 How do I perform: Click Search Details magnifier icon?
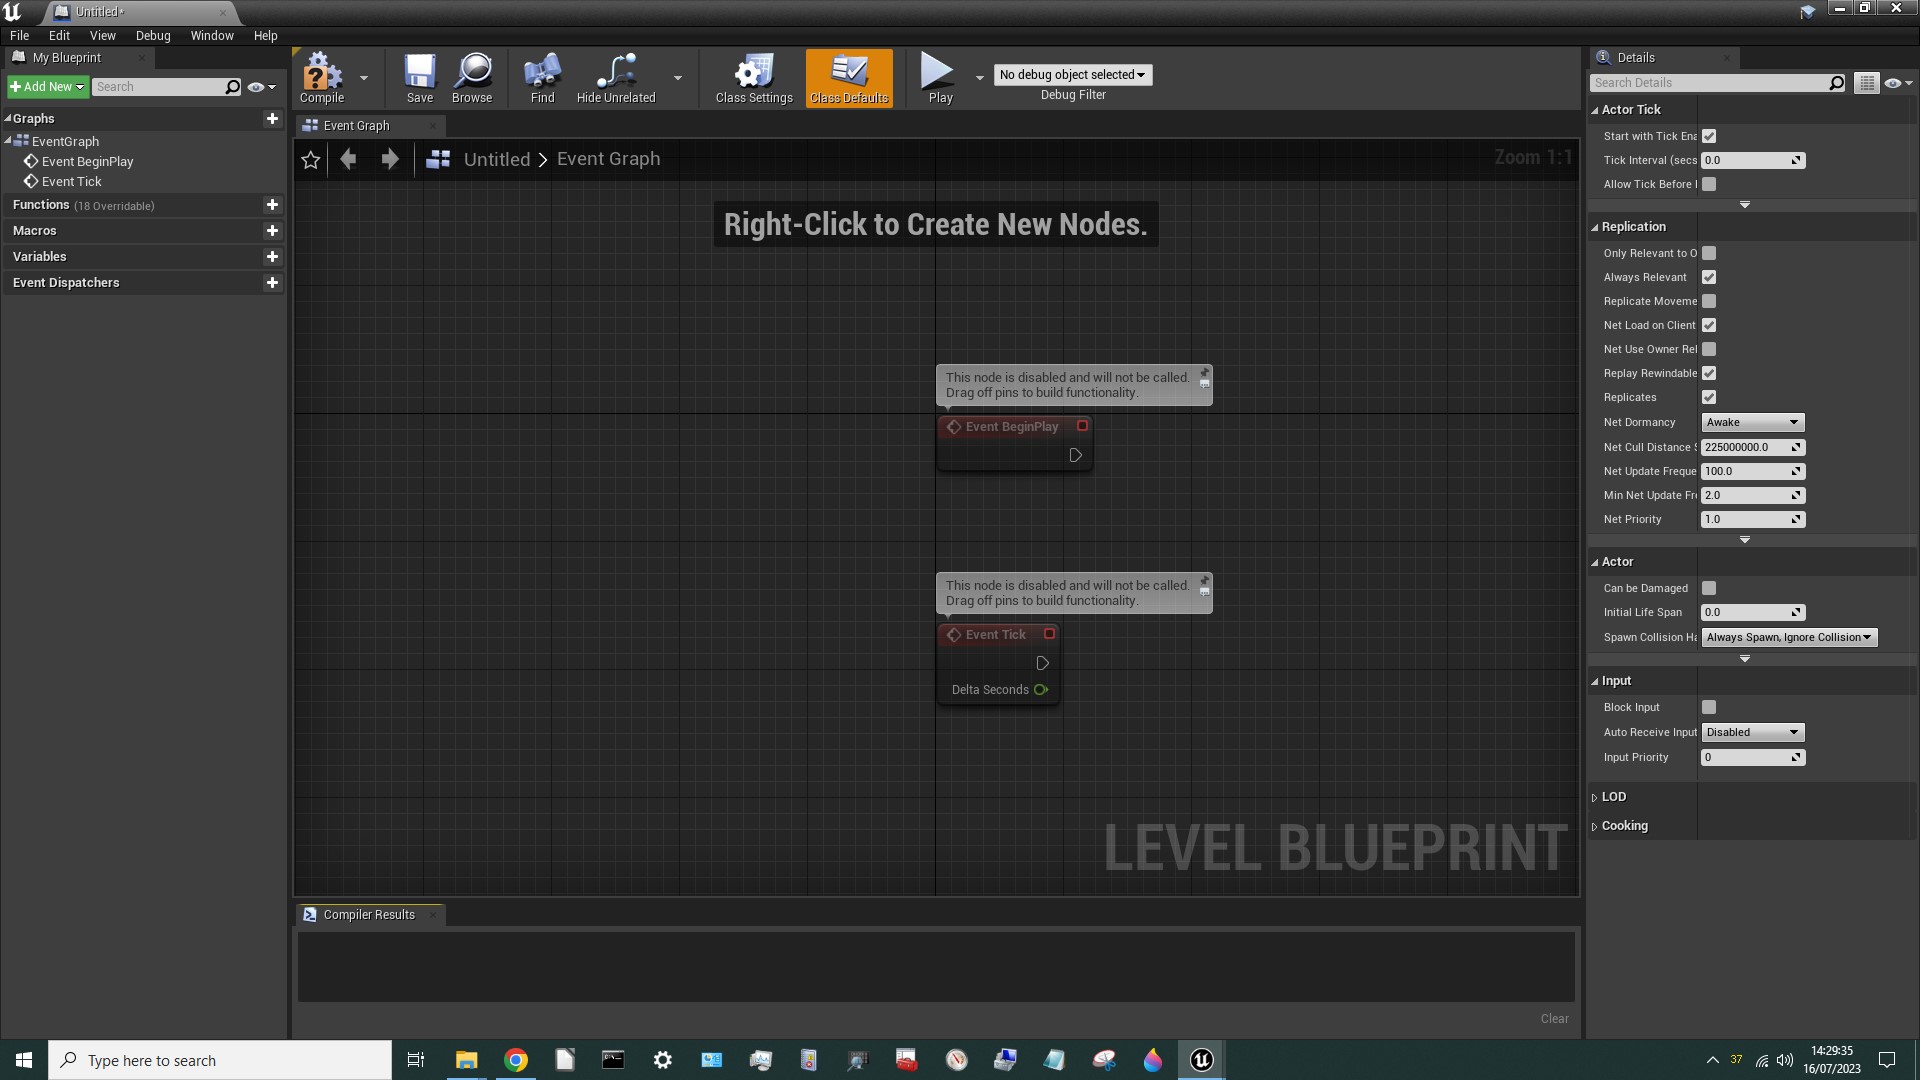tap(1837, 83)
